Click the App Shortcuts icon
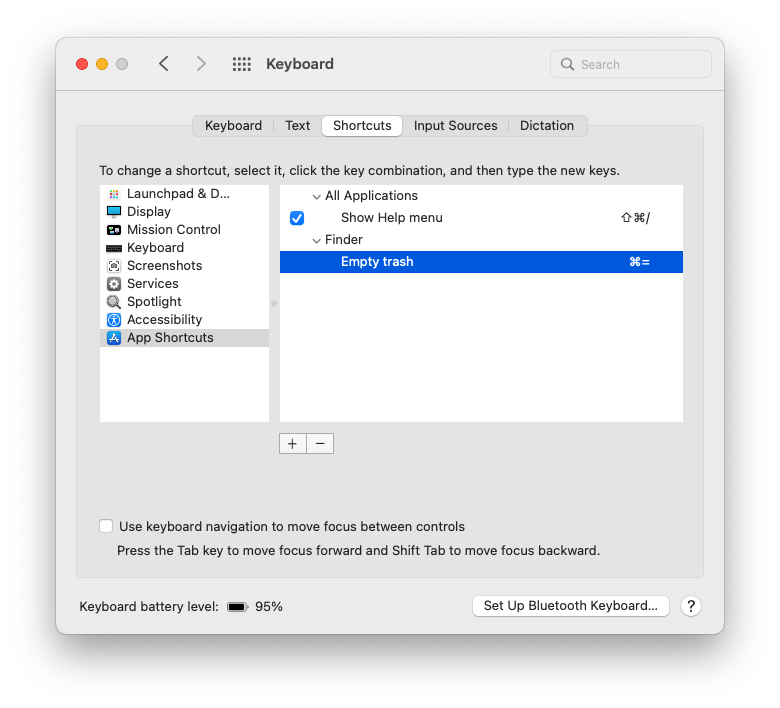780x708 pixels. point(114,338)
